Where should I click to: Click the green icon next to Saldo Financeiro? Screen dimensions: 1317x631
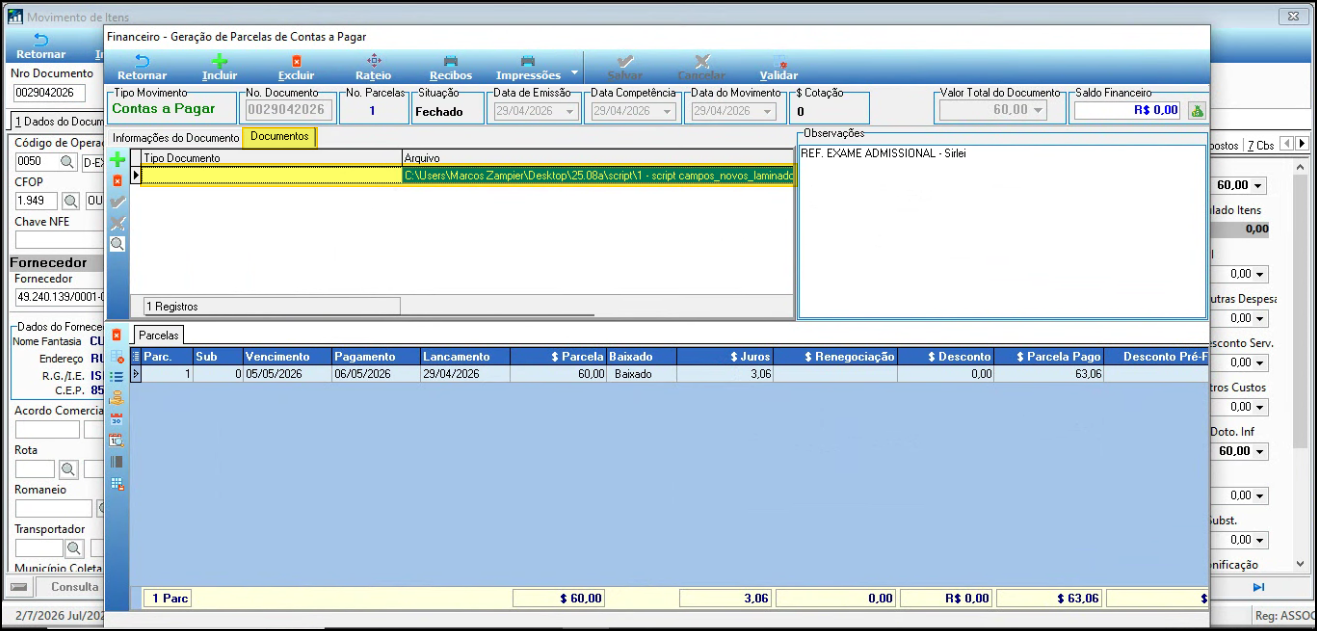[1197, 110]
